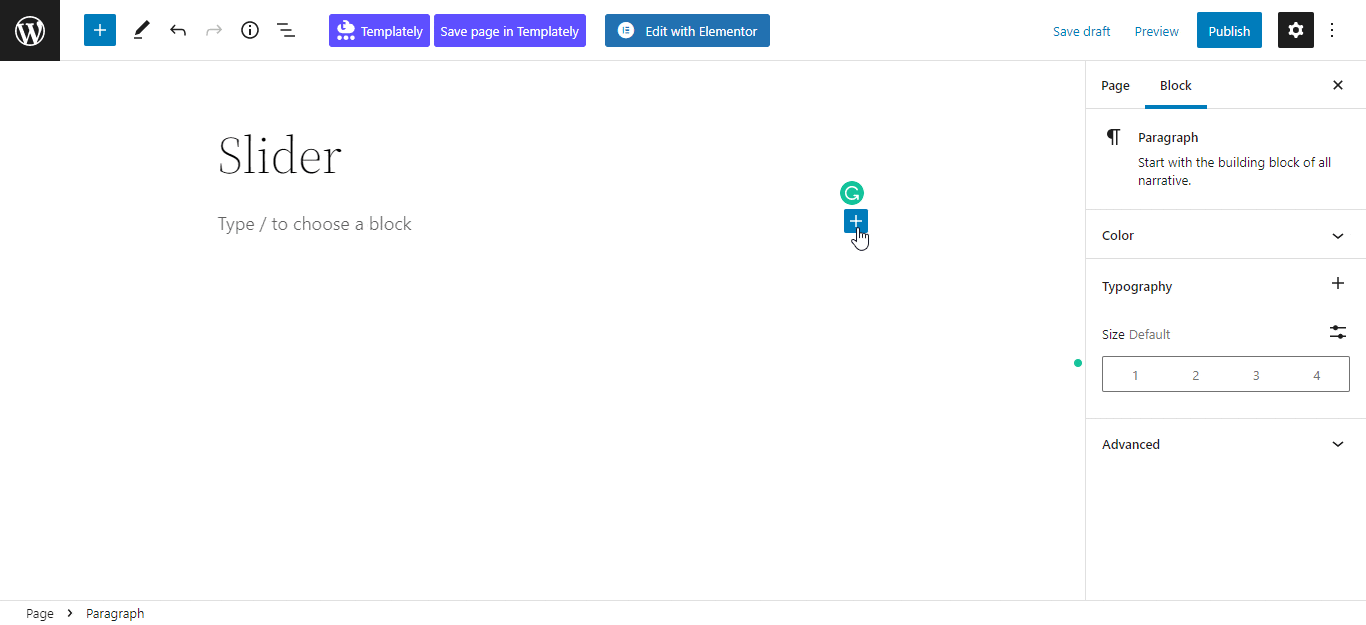
Task: Click the Grammarly icon near the paragraph
Action: (x=851, y=192)
